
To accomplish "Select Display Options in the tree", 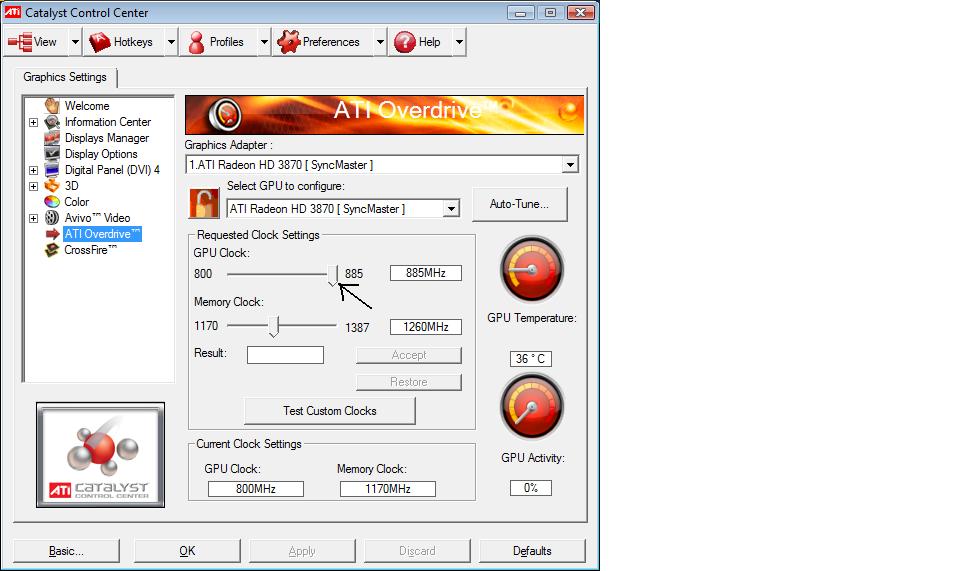I will [101, 153].
